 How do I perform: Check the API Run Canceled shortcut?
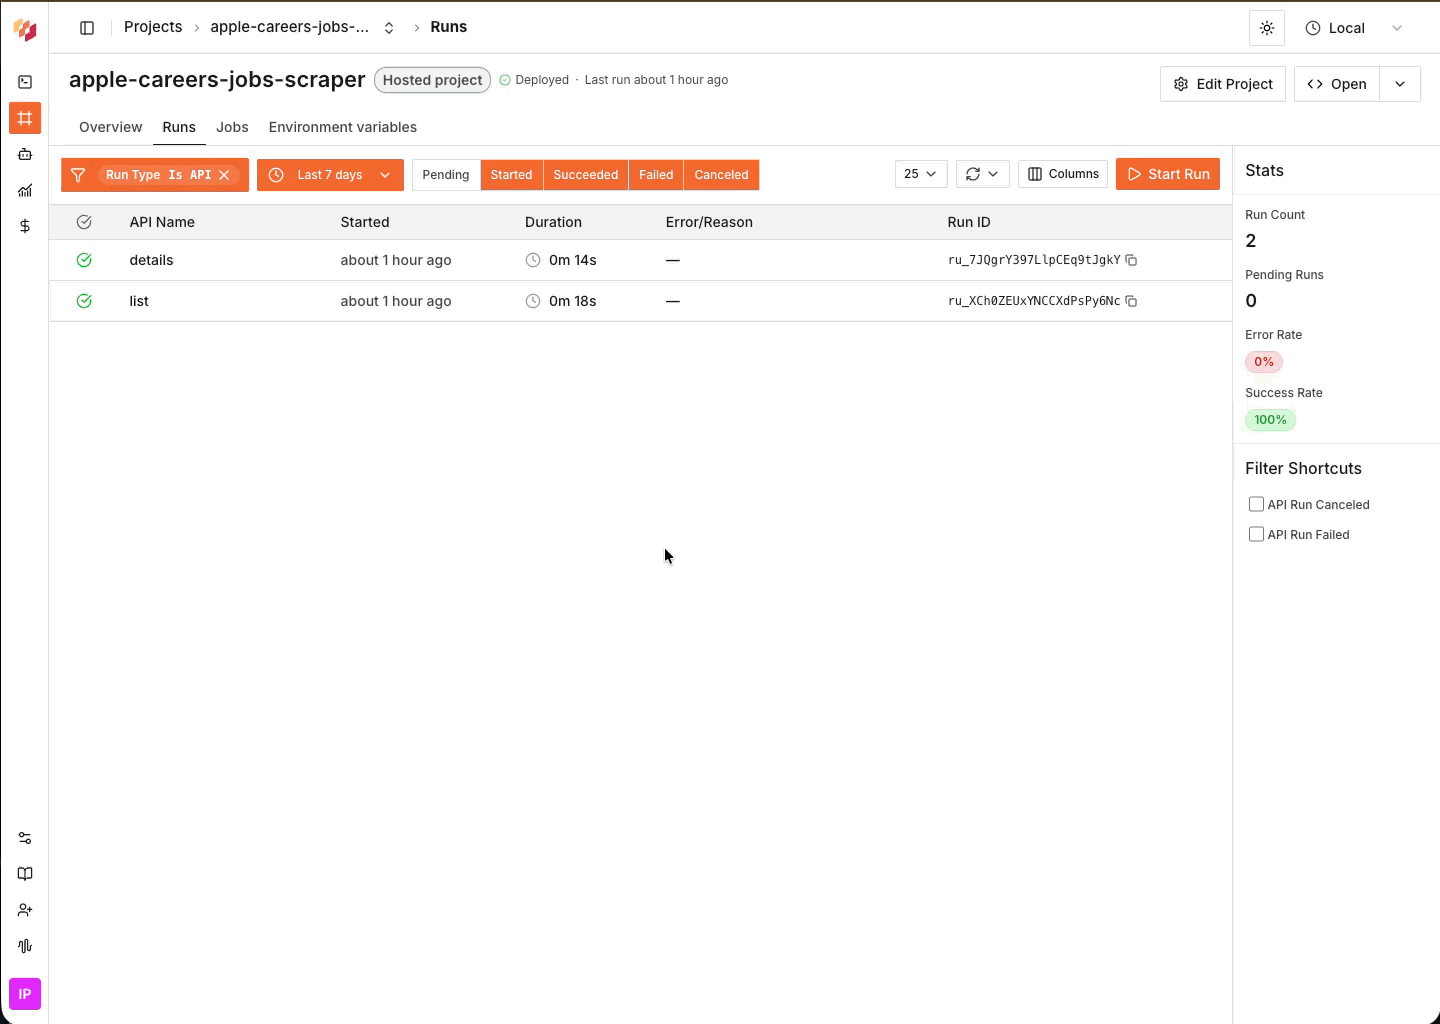(1256, 504)
